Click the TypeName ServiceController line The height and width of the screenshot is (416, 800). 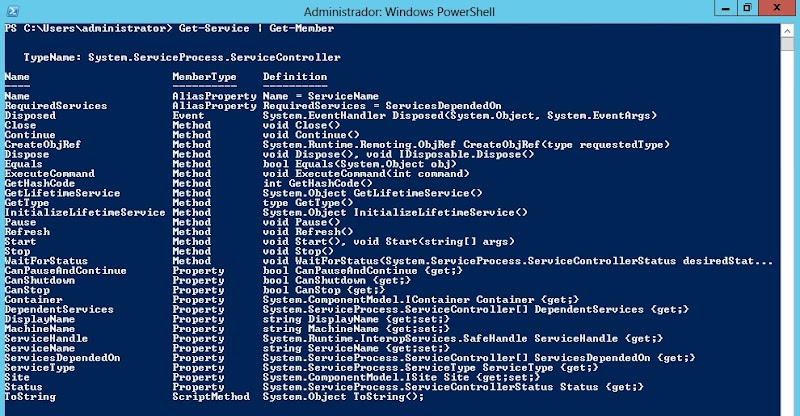(182, 57)
